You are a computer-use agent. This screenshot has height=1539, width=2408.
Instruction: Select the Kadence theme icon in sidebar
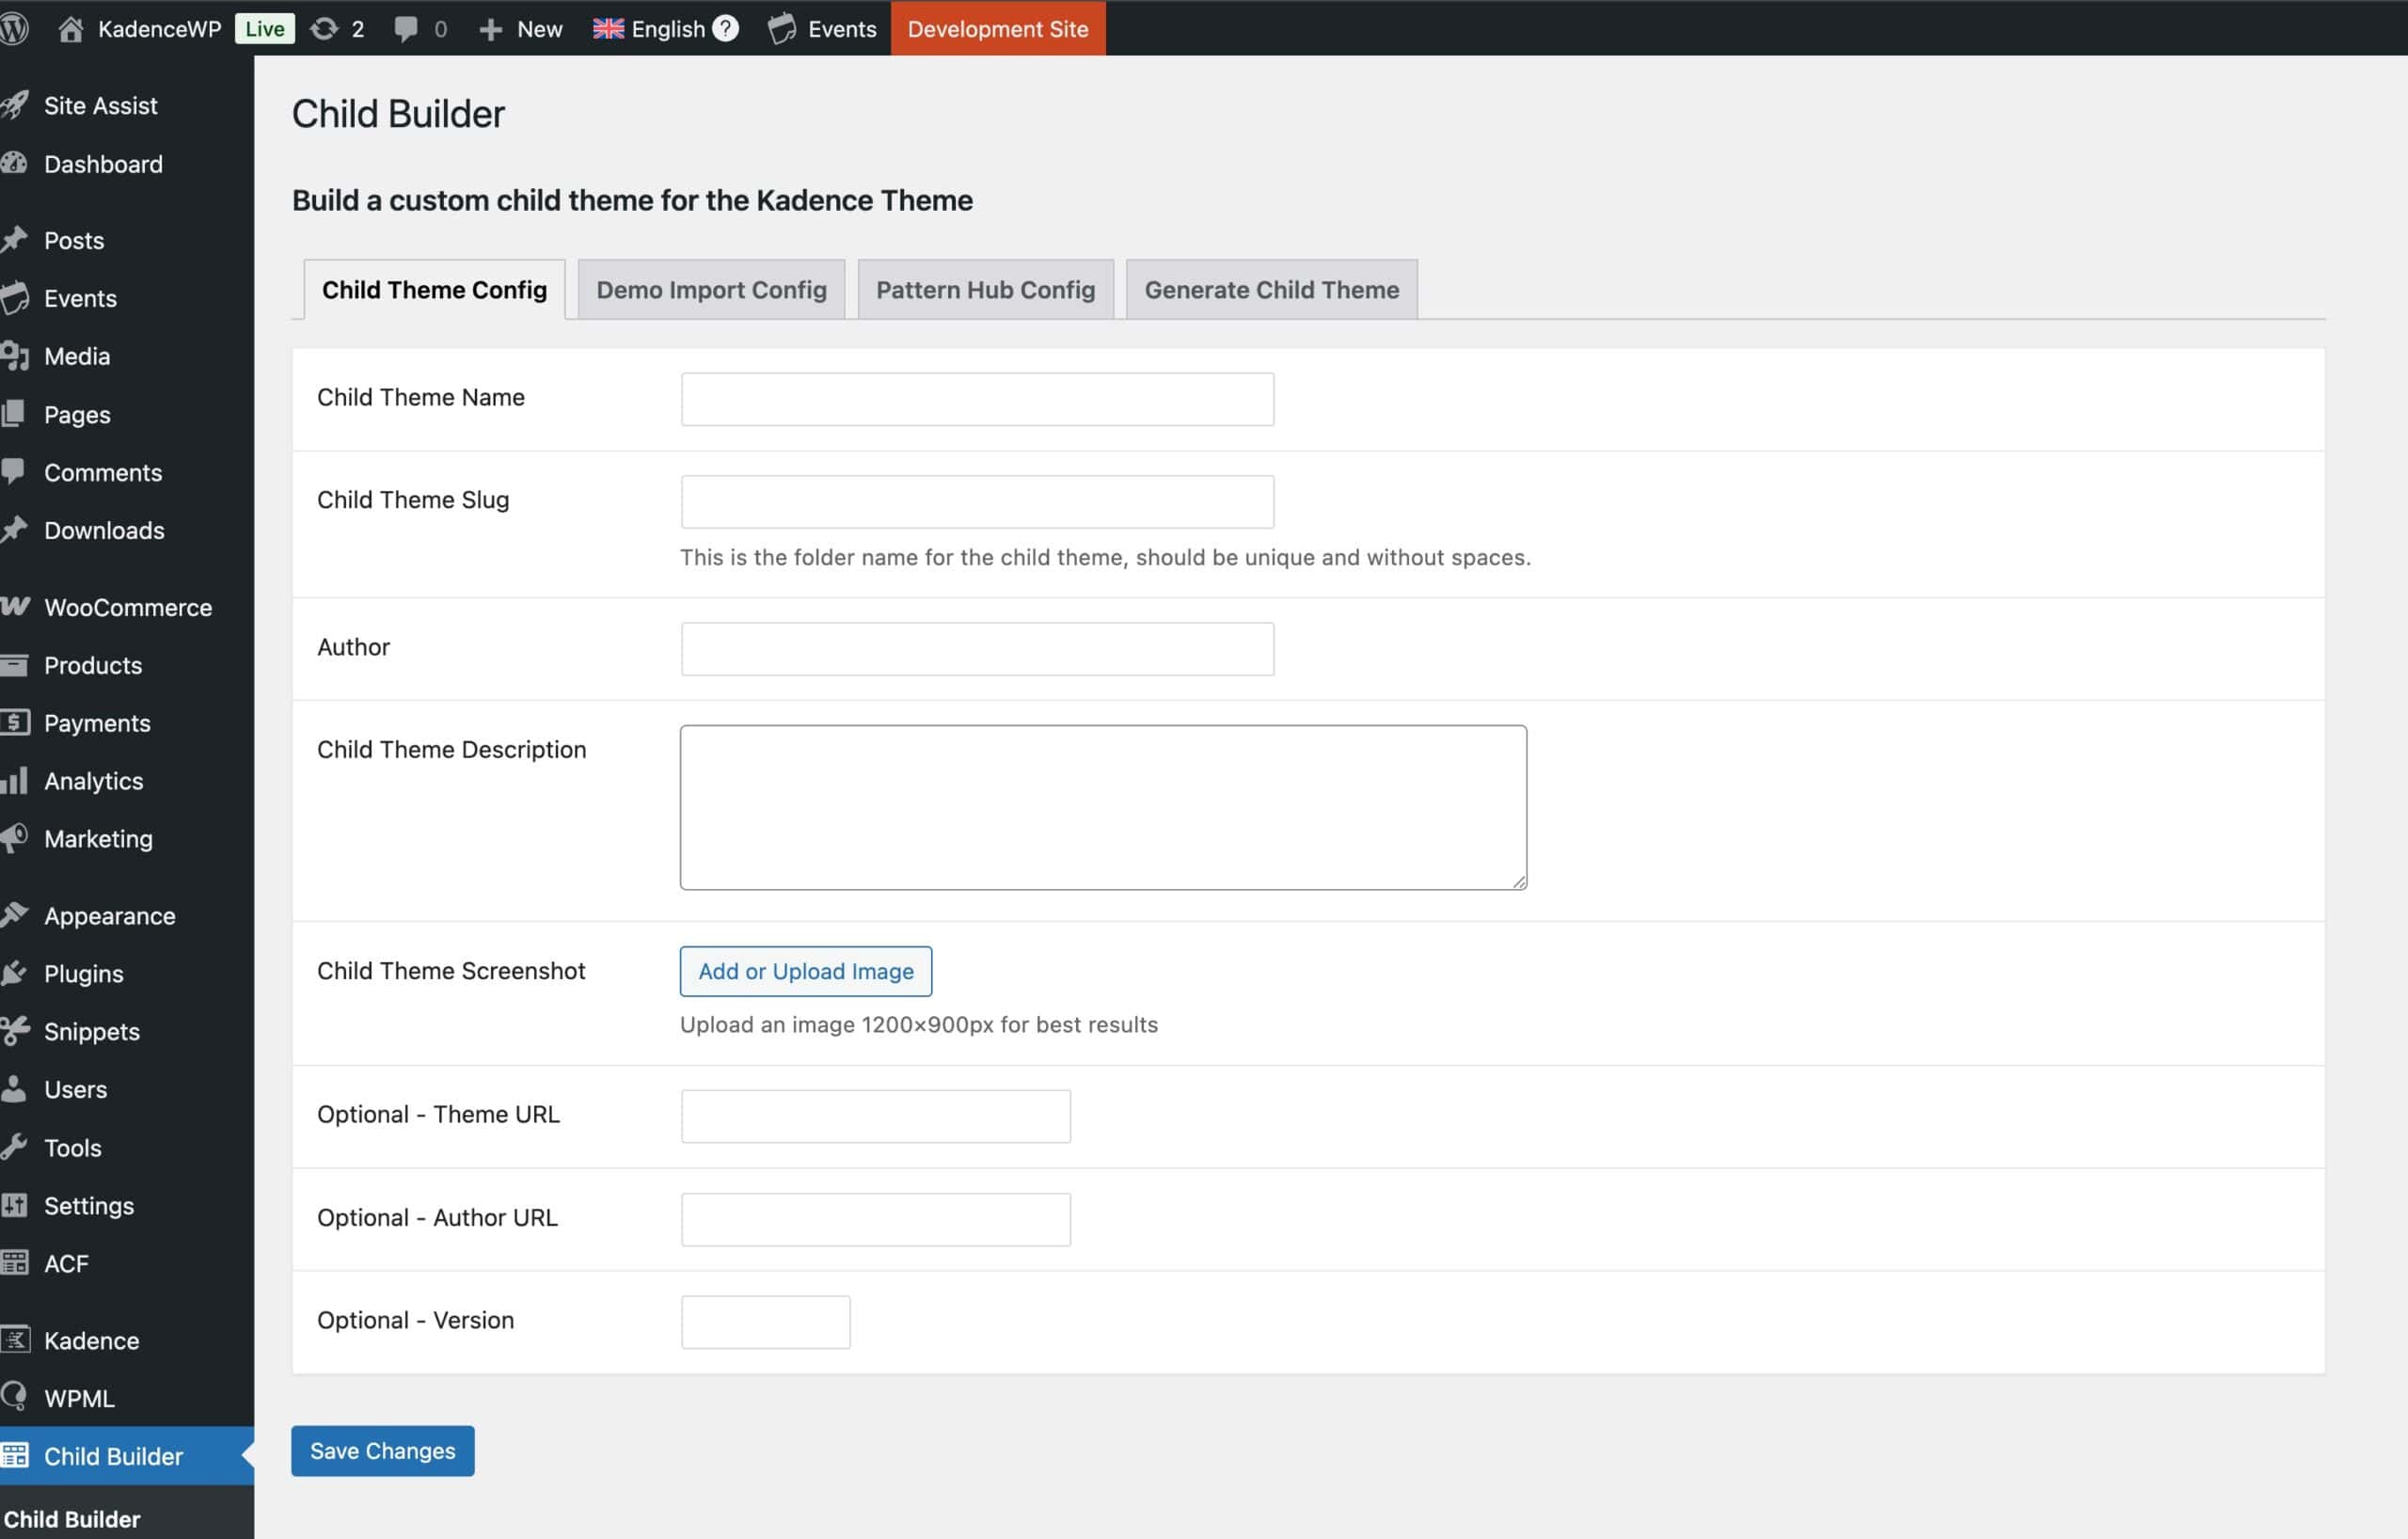click(x=16, y=1340)
